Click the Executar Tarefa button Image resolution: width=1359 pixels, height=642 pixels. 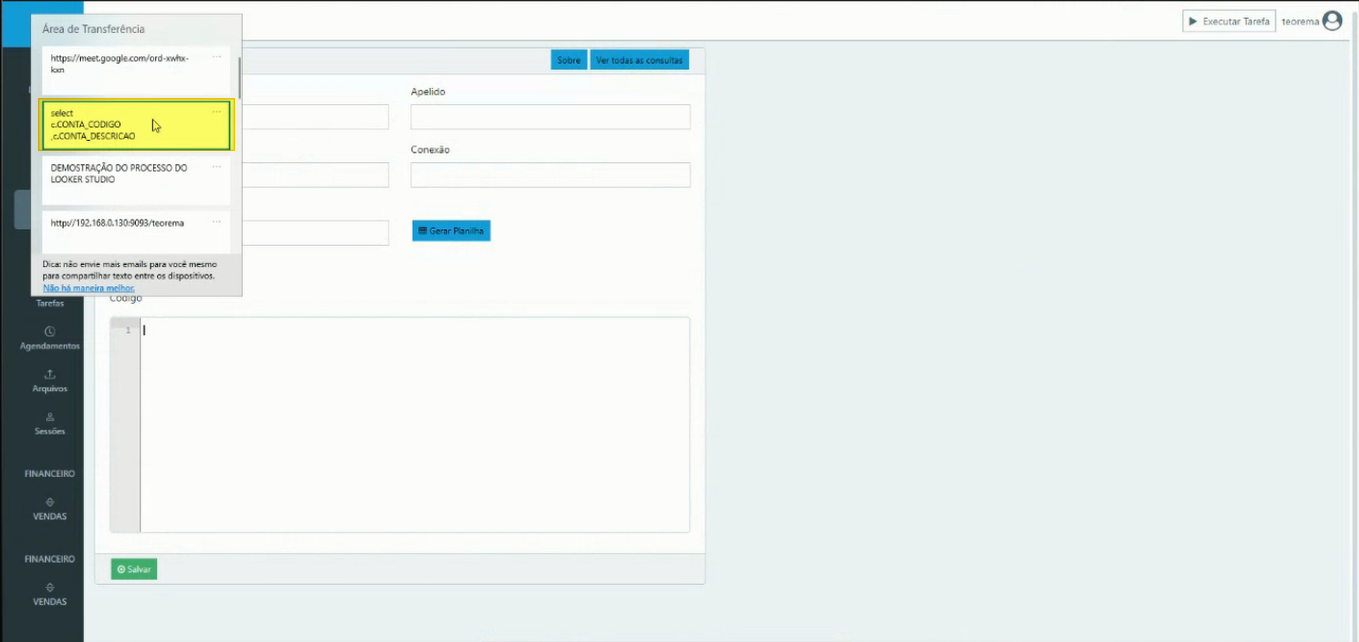[1229, 21]
